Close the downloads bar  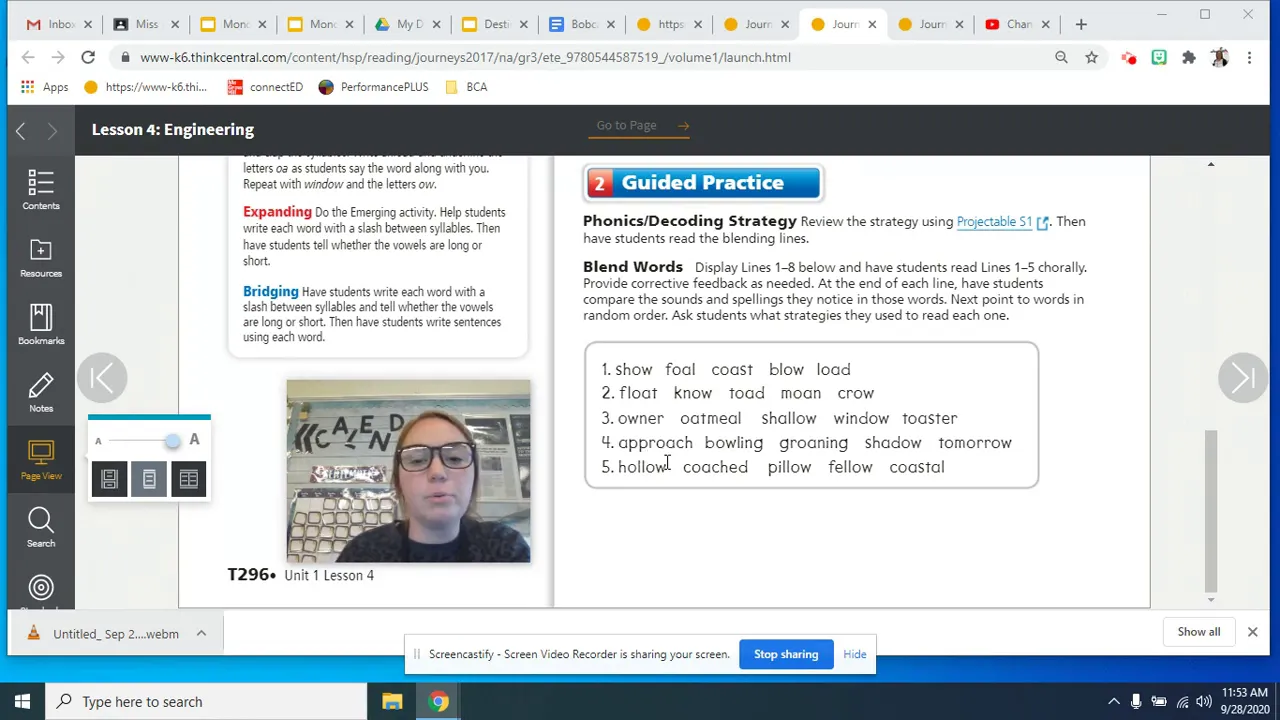coord(1252,632)
